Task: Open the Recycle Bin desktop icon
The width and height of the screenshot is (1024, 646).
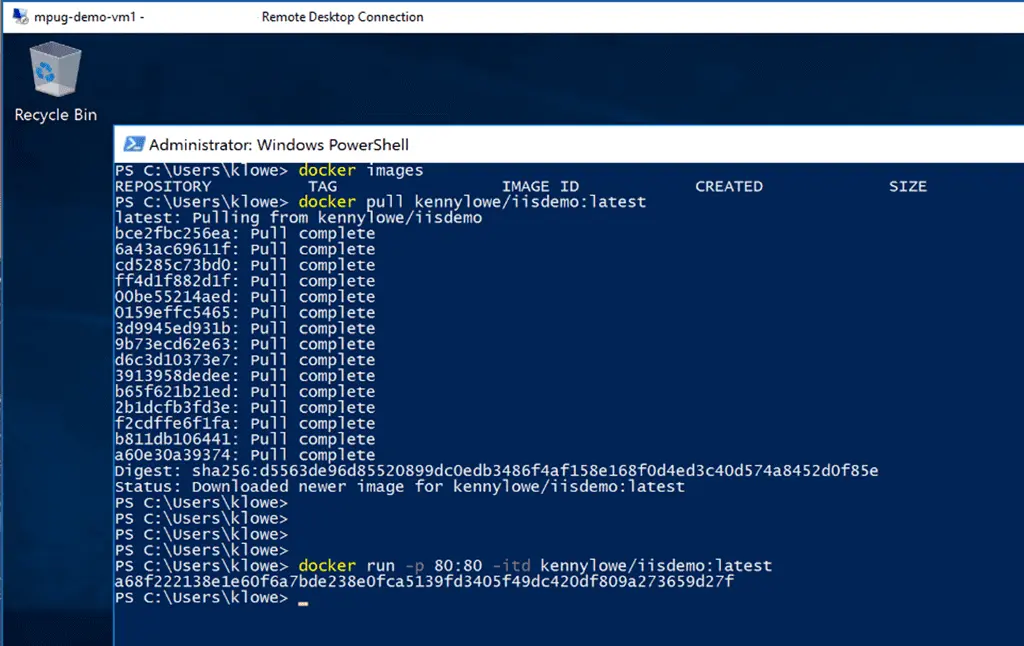Action: (x=56, y=69)
